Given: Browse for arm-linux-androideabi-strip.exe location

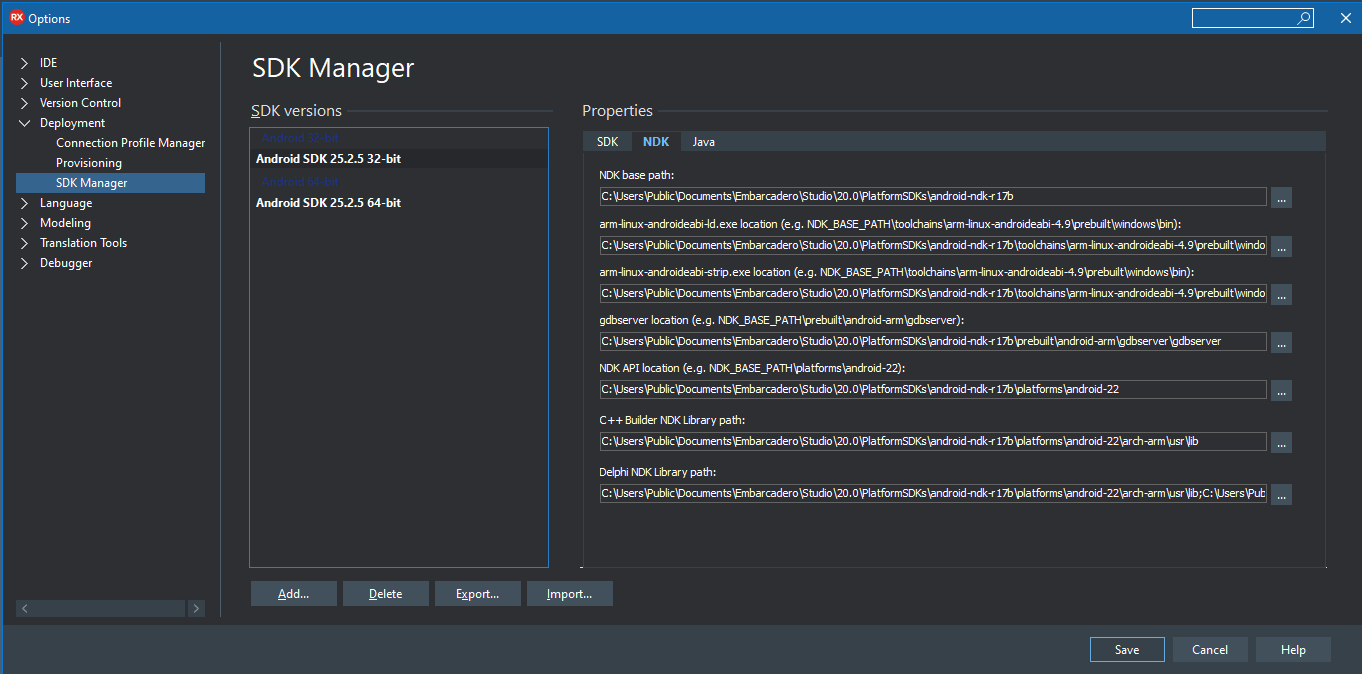Looking at the screenshot, I should pos(1282,294).
